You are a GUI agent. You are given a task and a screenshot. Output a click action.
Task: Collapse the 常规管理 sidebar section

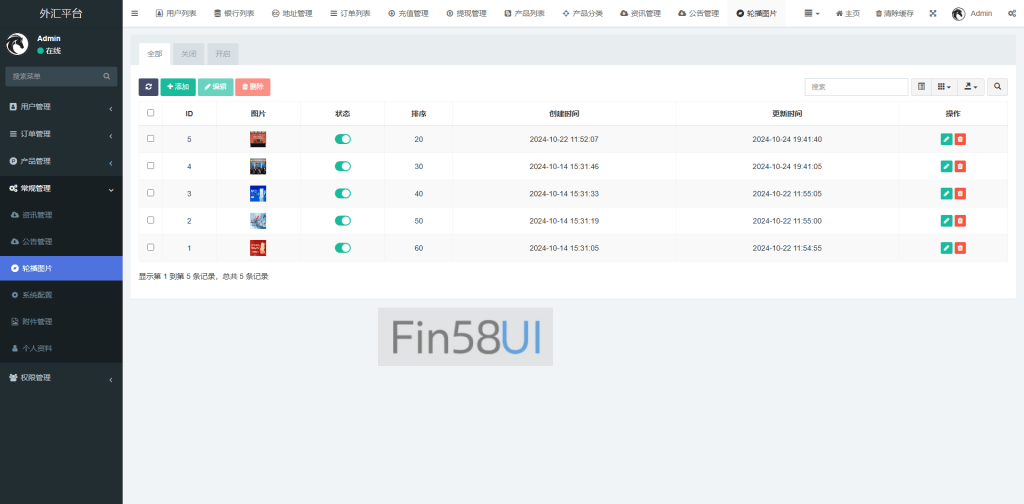click(61, 189)
